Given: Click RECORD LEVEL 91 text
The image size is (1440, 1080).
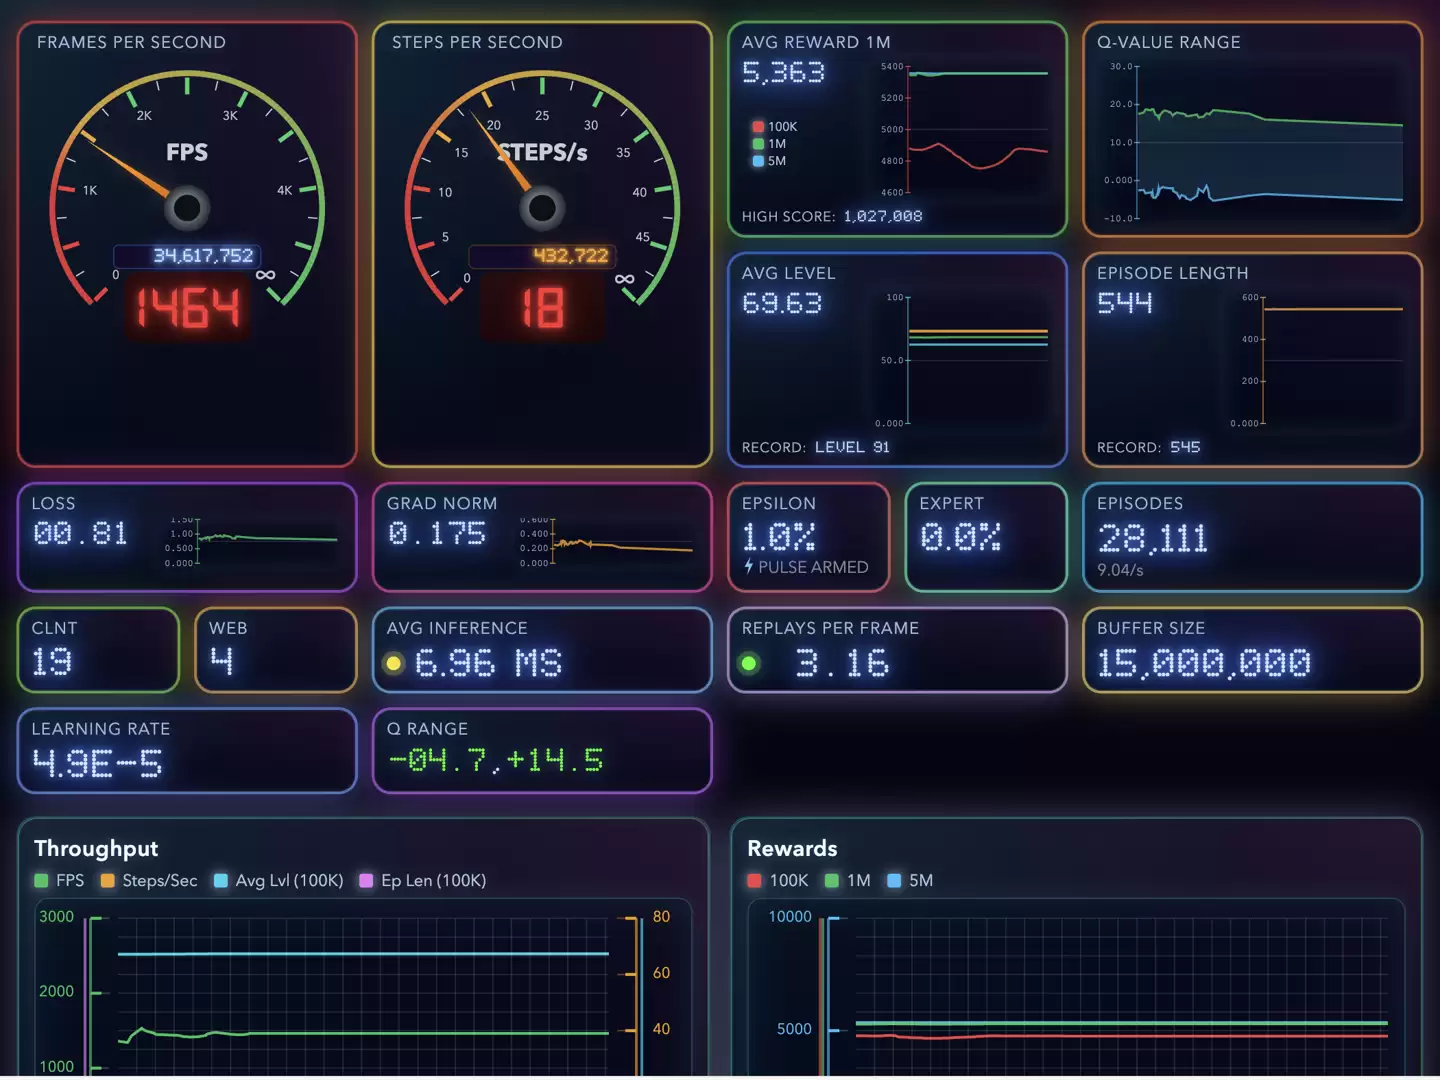Looking at the screenshot, I should click(x=815, y=447).
